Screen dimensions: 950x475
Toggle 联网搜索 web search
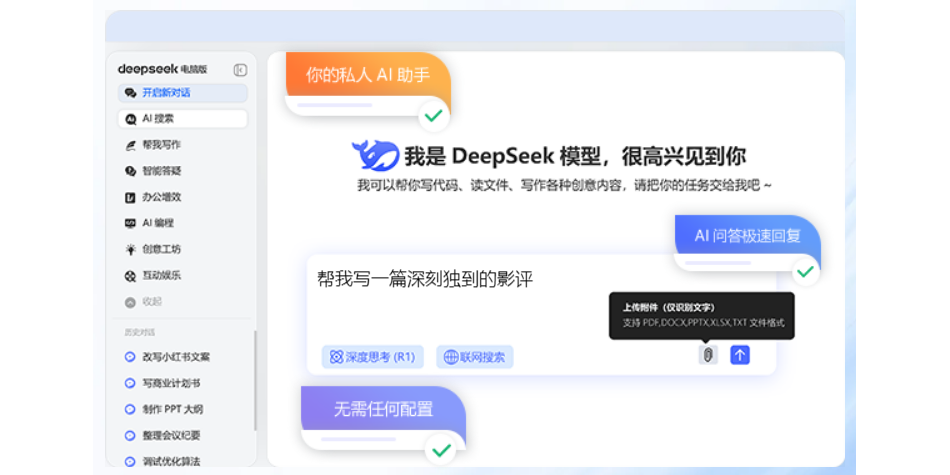[x=475, y=357]
